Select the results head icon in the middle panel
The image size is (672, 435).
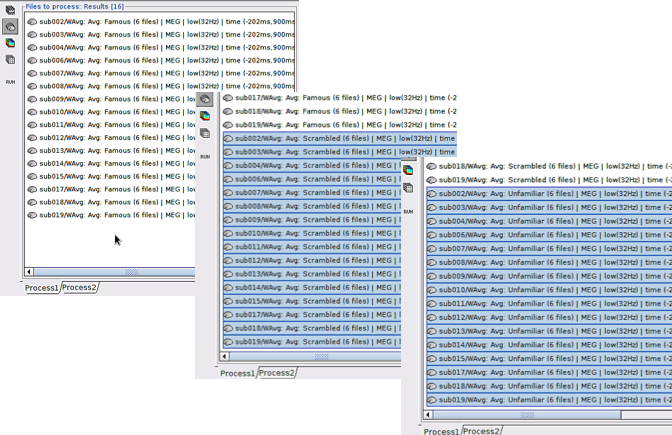pos(205,99)
